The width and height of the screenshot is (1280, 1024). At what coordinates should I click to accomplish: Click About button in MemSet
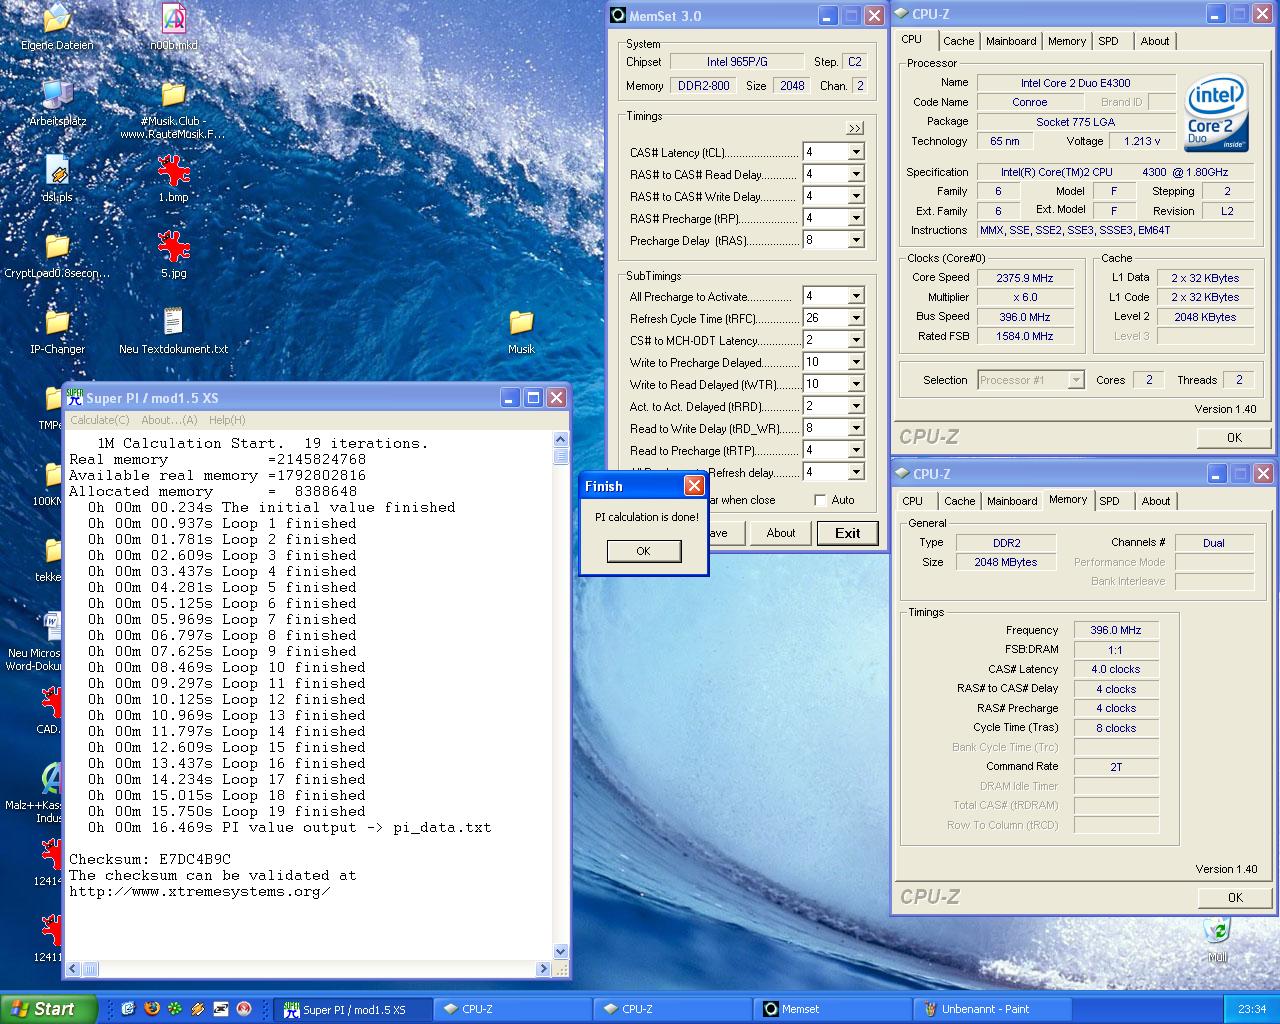coord(781,533)
